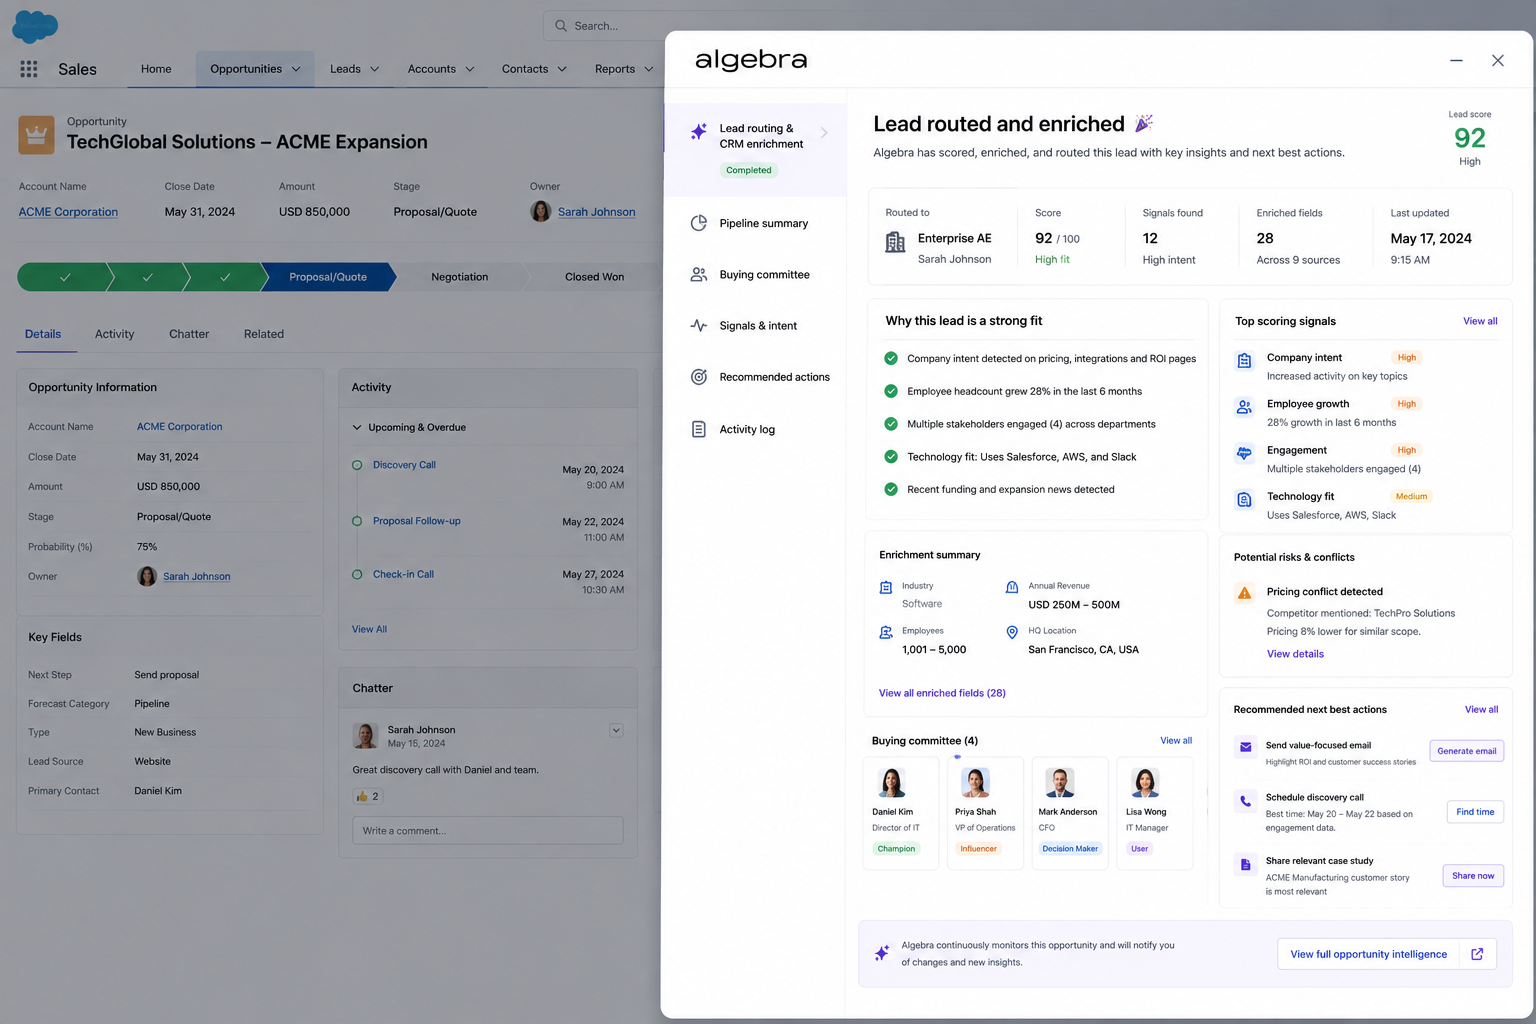Toggle the Discovery Call task circle

[357, 465]
